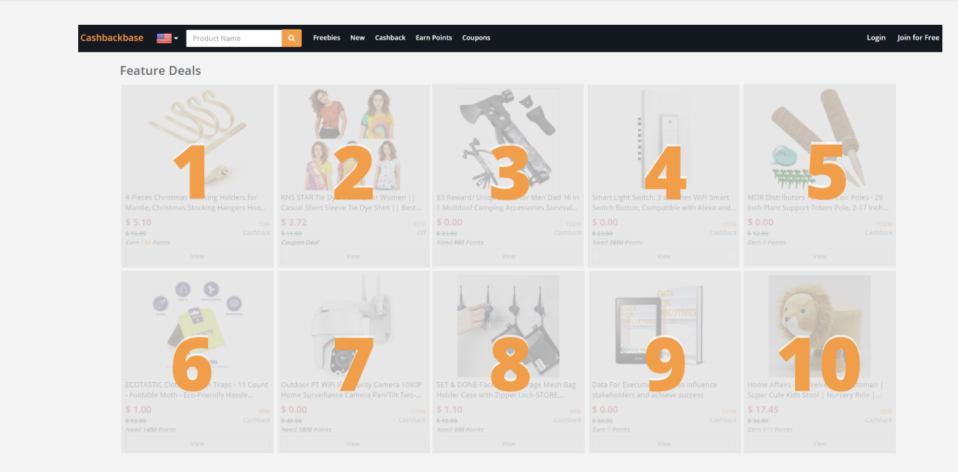The width and height of the screenshot is (958, 472).
Task: Select Earn Points in navigation bar
Action: [434, 38]
